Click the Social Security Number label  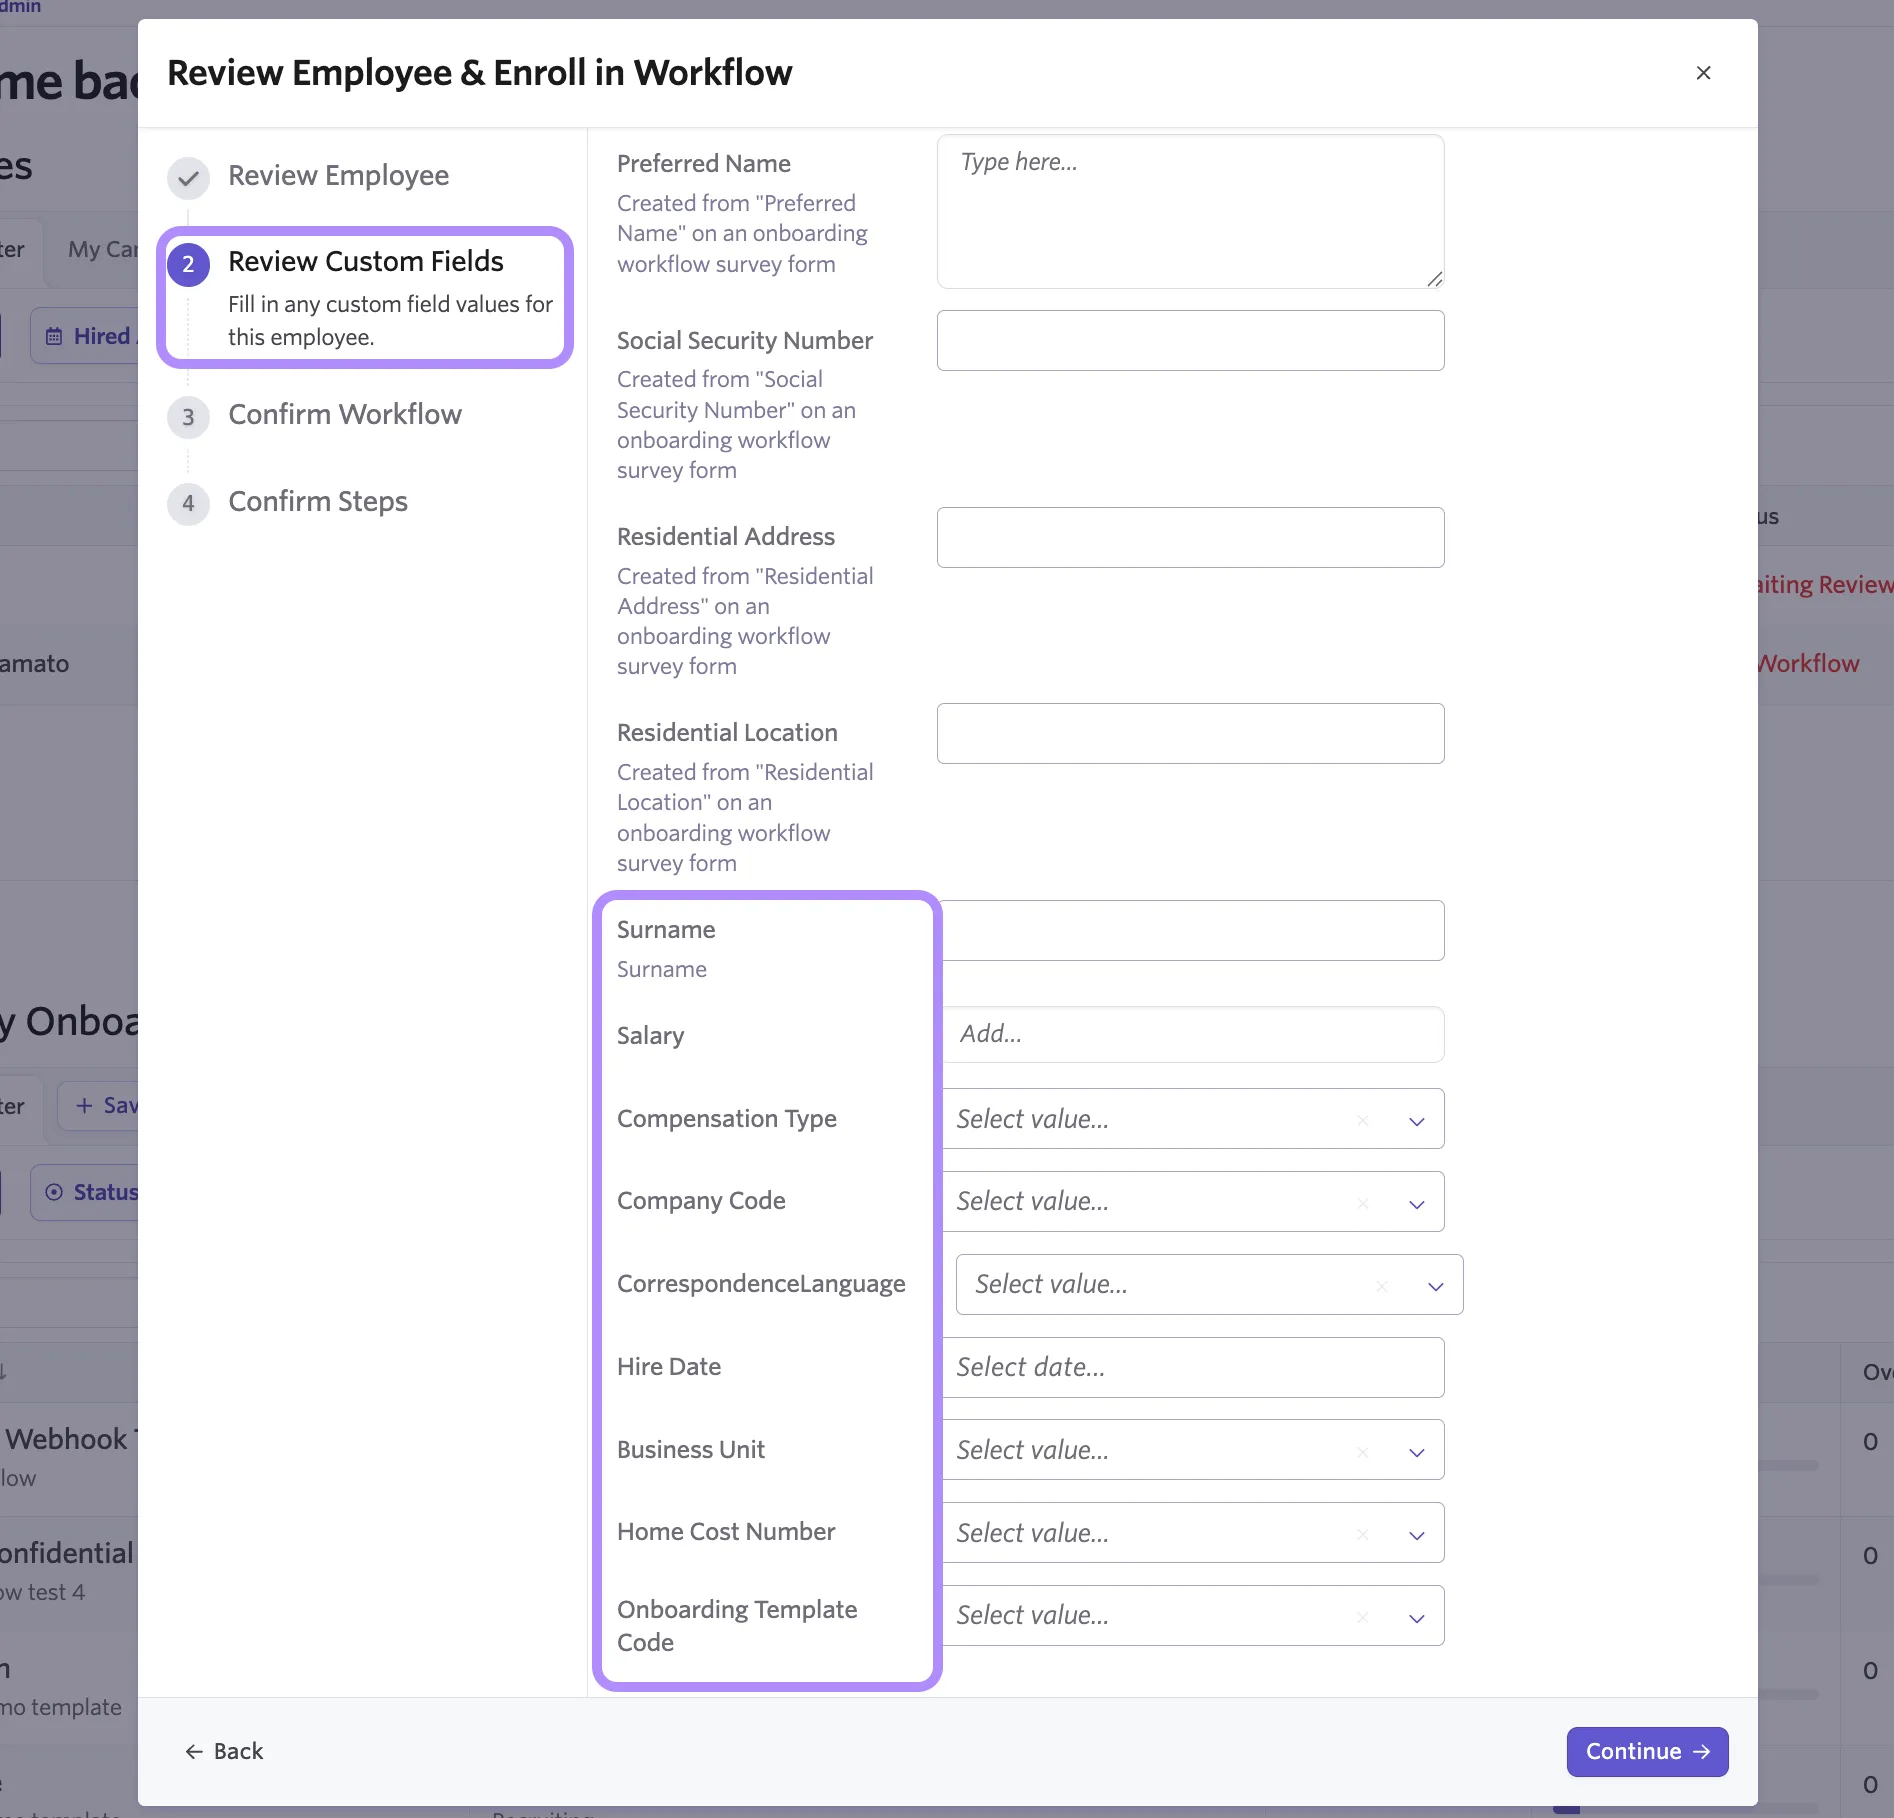(744, 340)
